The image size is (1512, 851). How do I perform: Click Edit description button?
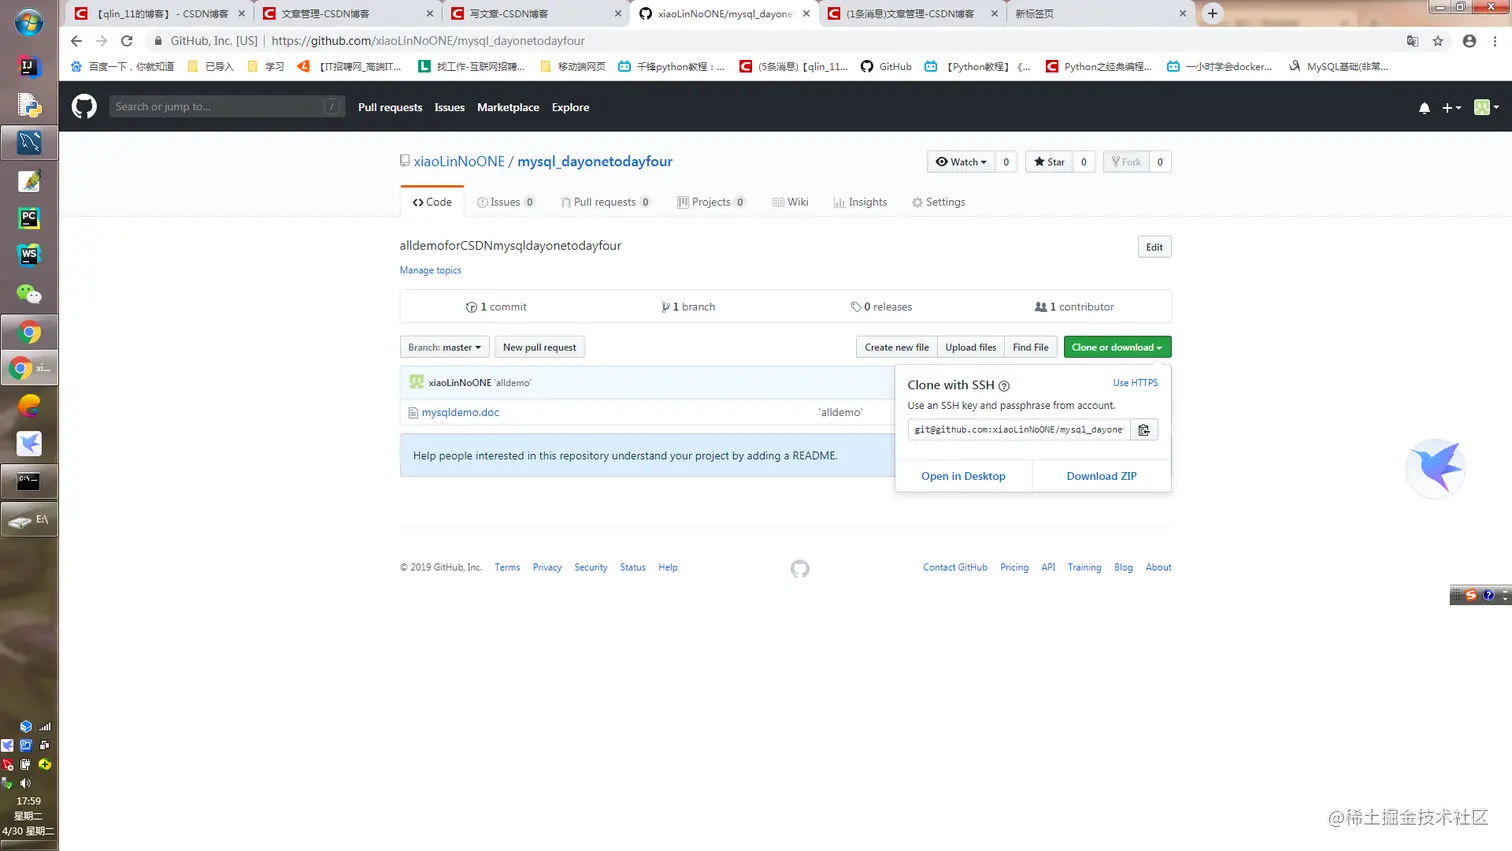point(1154,247)
